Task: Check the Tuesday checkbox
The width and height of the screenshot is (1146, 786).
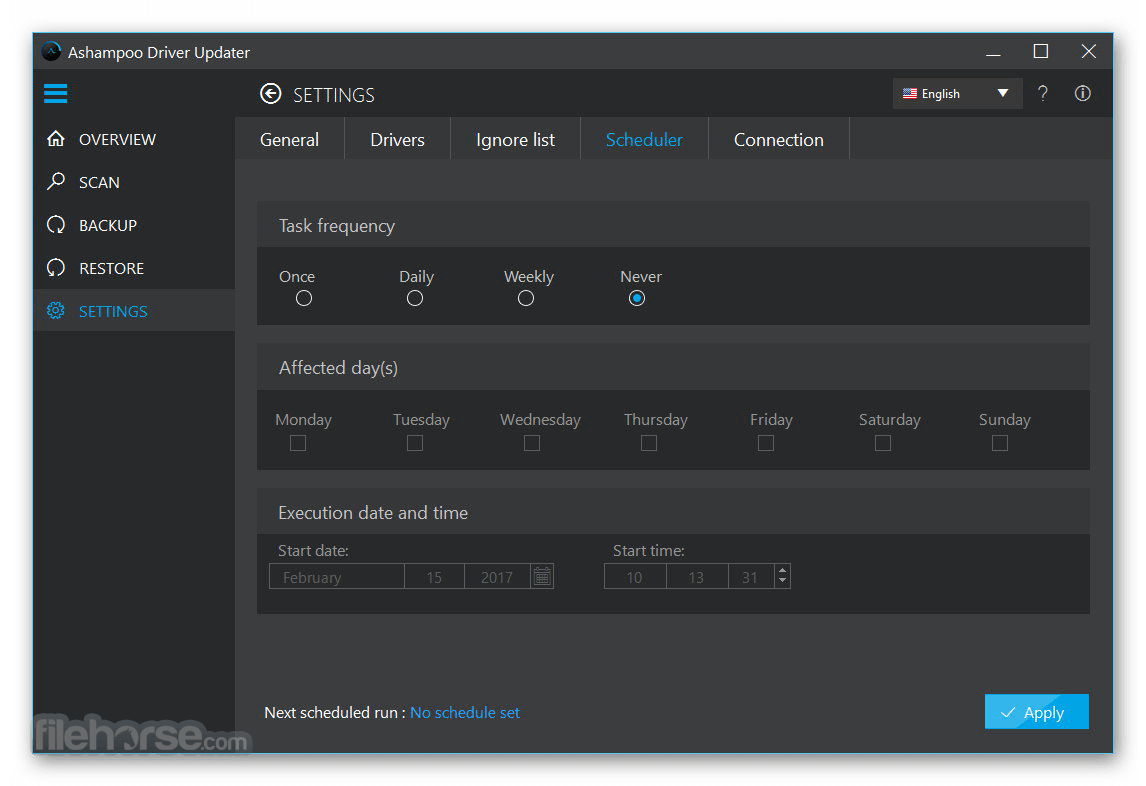Action: [414, 443]
